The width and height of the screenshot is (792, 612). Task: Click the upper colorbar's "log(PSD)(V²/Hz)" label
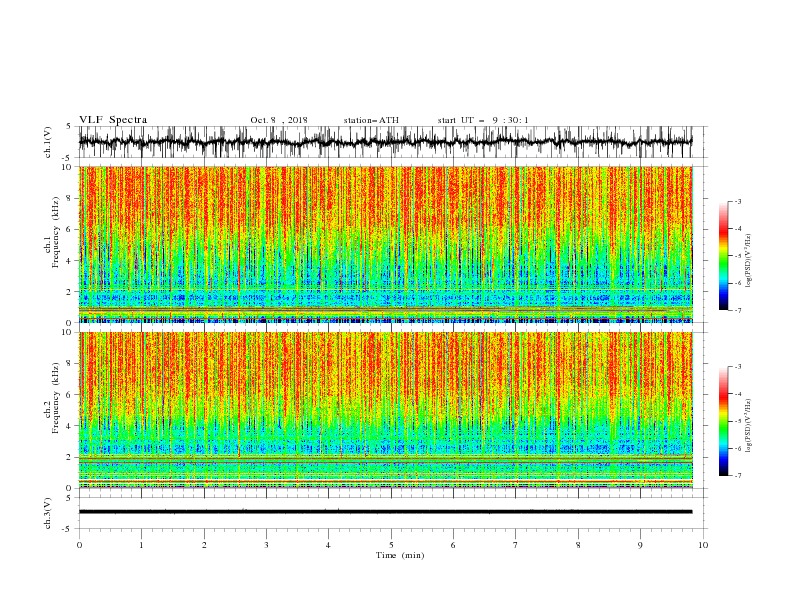(749, 262)
